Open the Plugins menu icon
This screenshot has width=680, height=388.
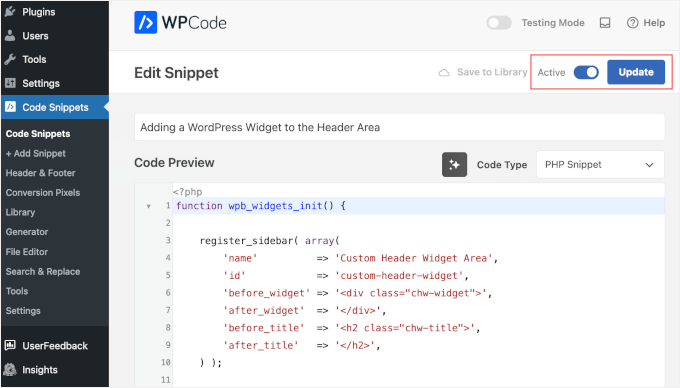pyautogui.click(x=10, y=12)
